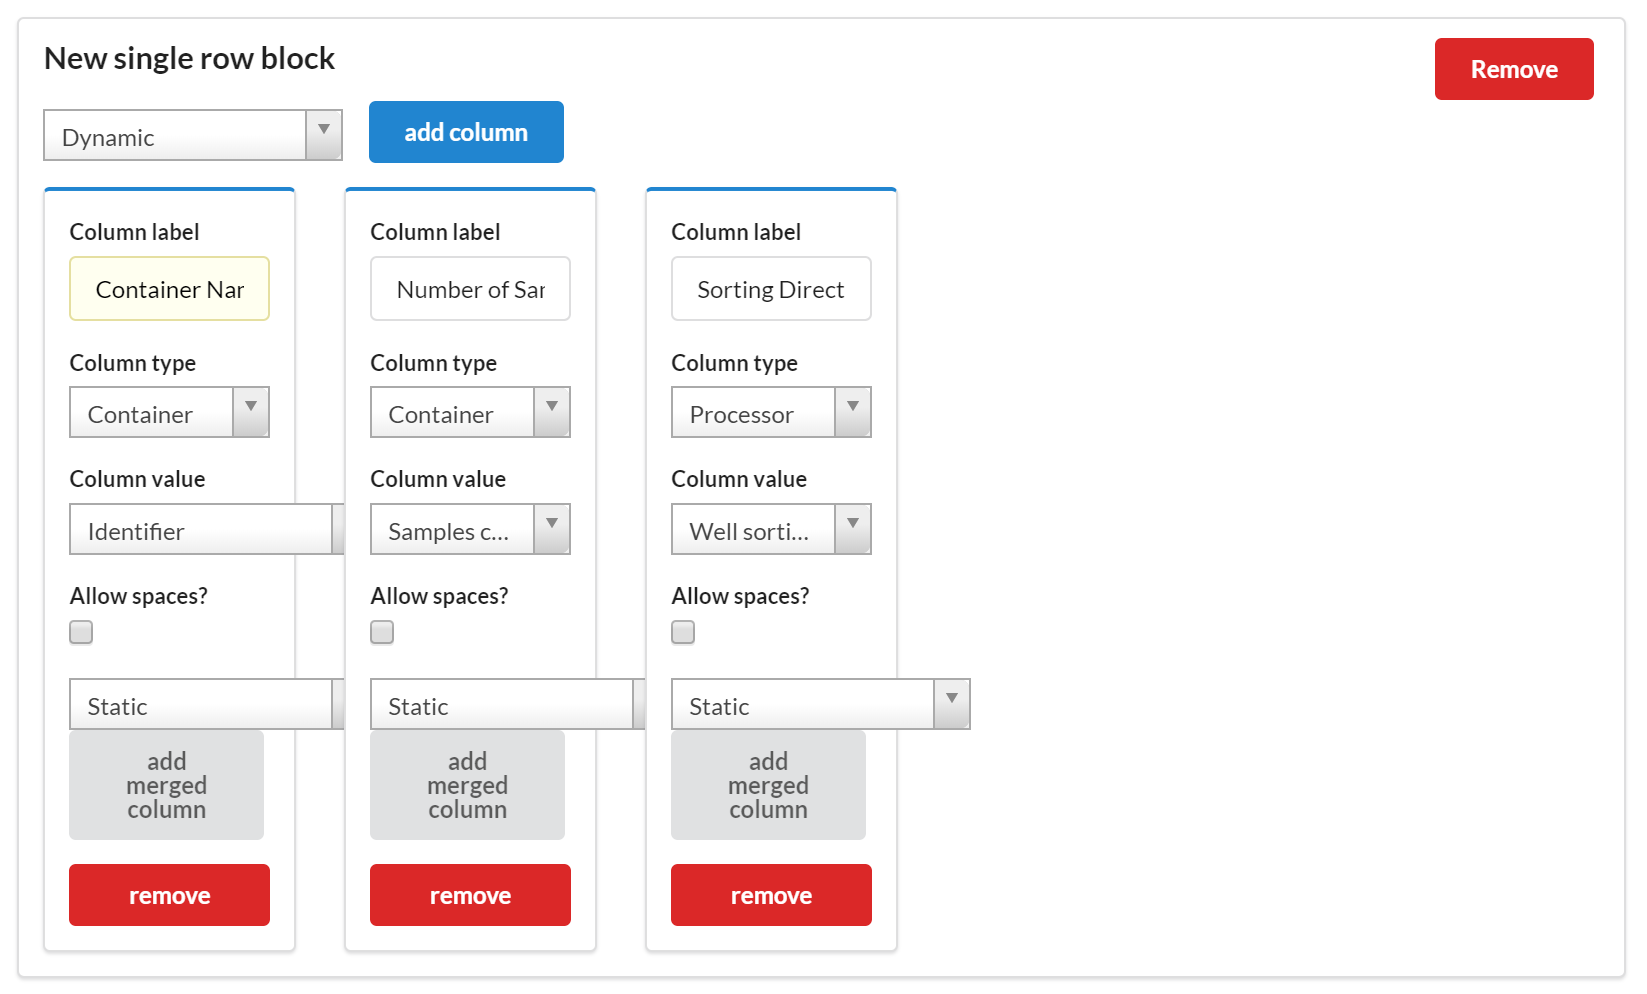Open the Samples count value dropdown
Screen dimensions: 1647x994
470,530
